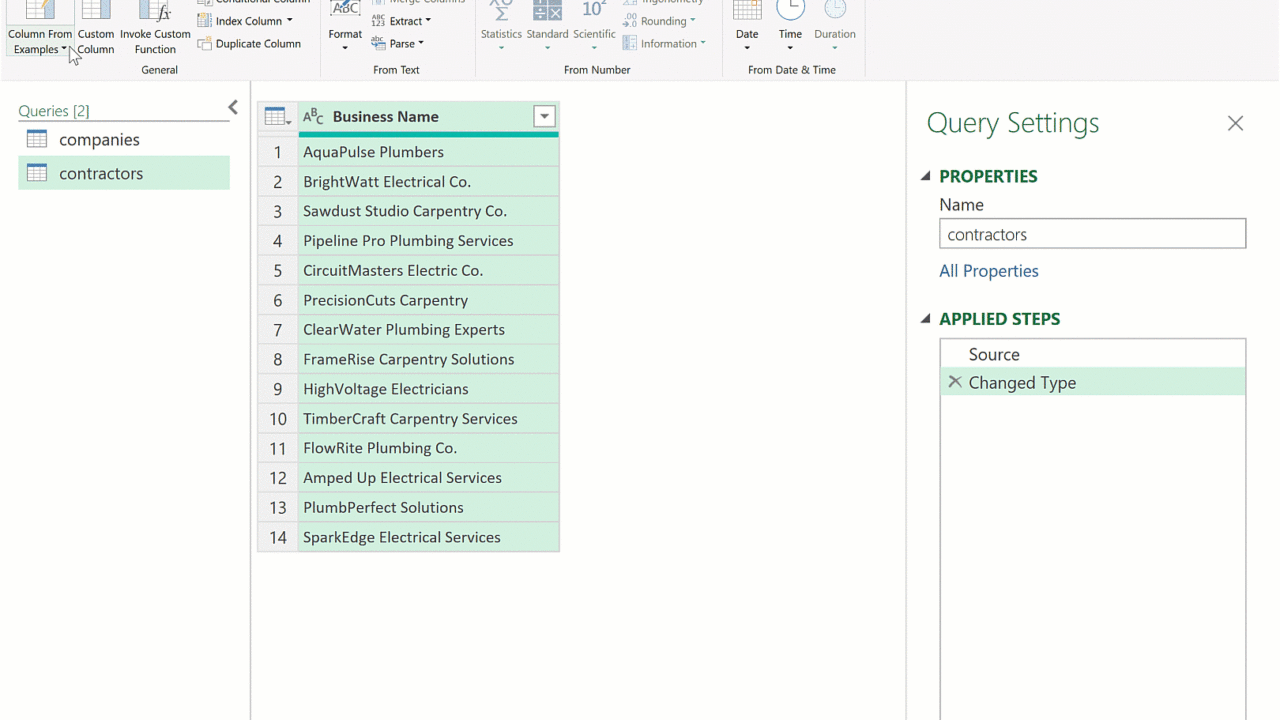Click Invoke Custom Function icon

pyautogui.click(x=155, y=14)
